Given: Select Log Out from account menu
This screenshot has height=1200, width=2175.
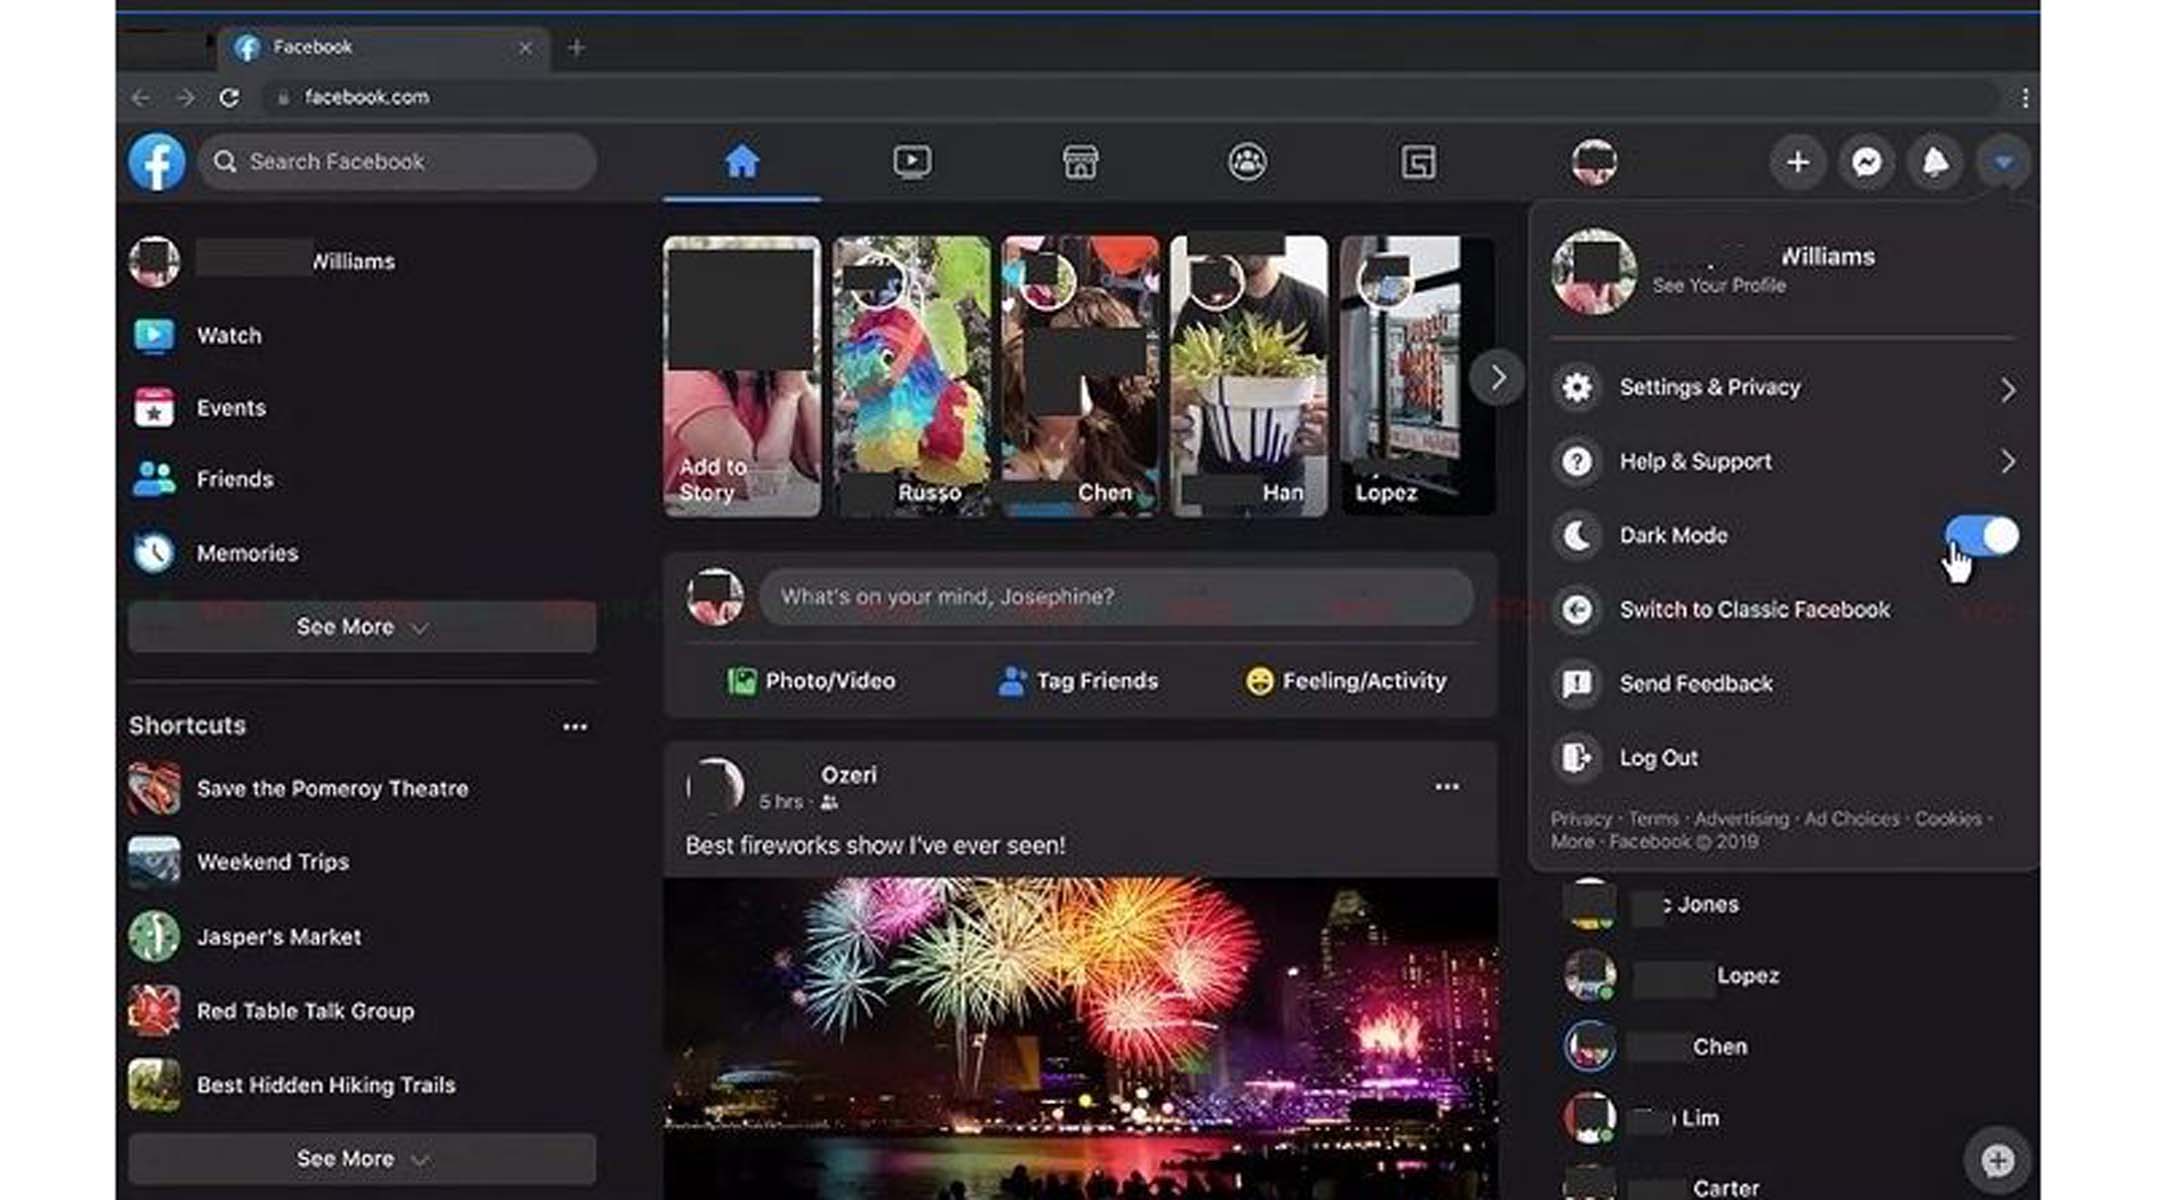Looking at the screenshot, I should pos(1658,758).
